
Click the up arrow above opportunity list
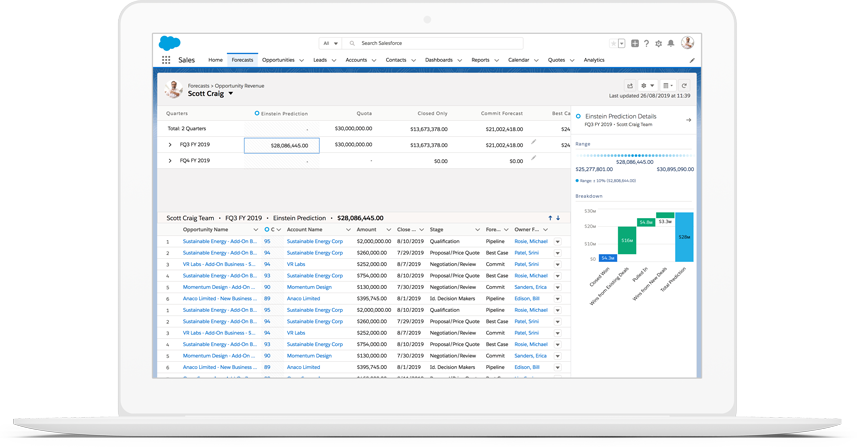pyautogui.click(x=550, y=218)
